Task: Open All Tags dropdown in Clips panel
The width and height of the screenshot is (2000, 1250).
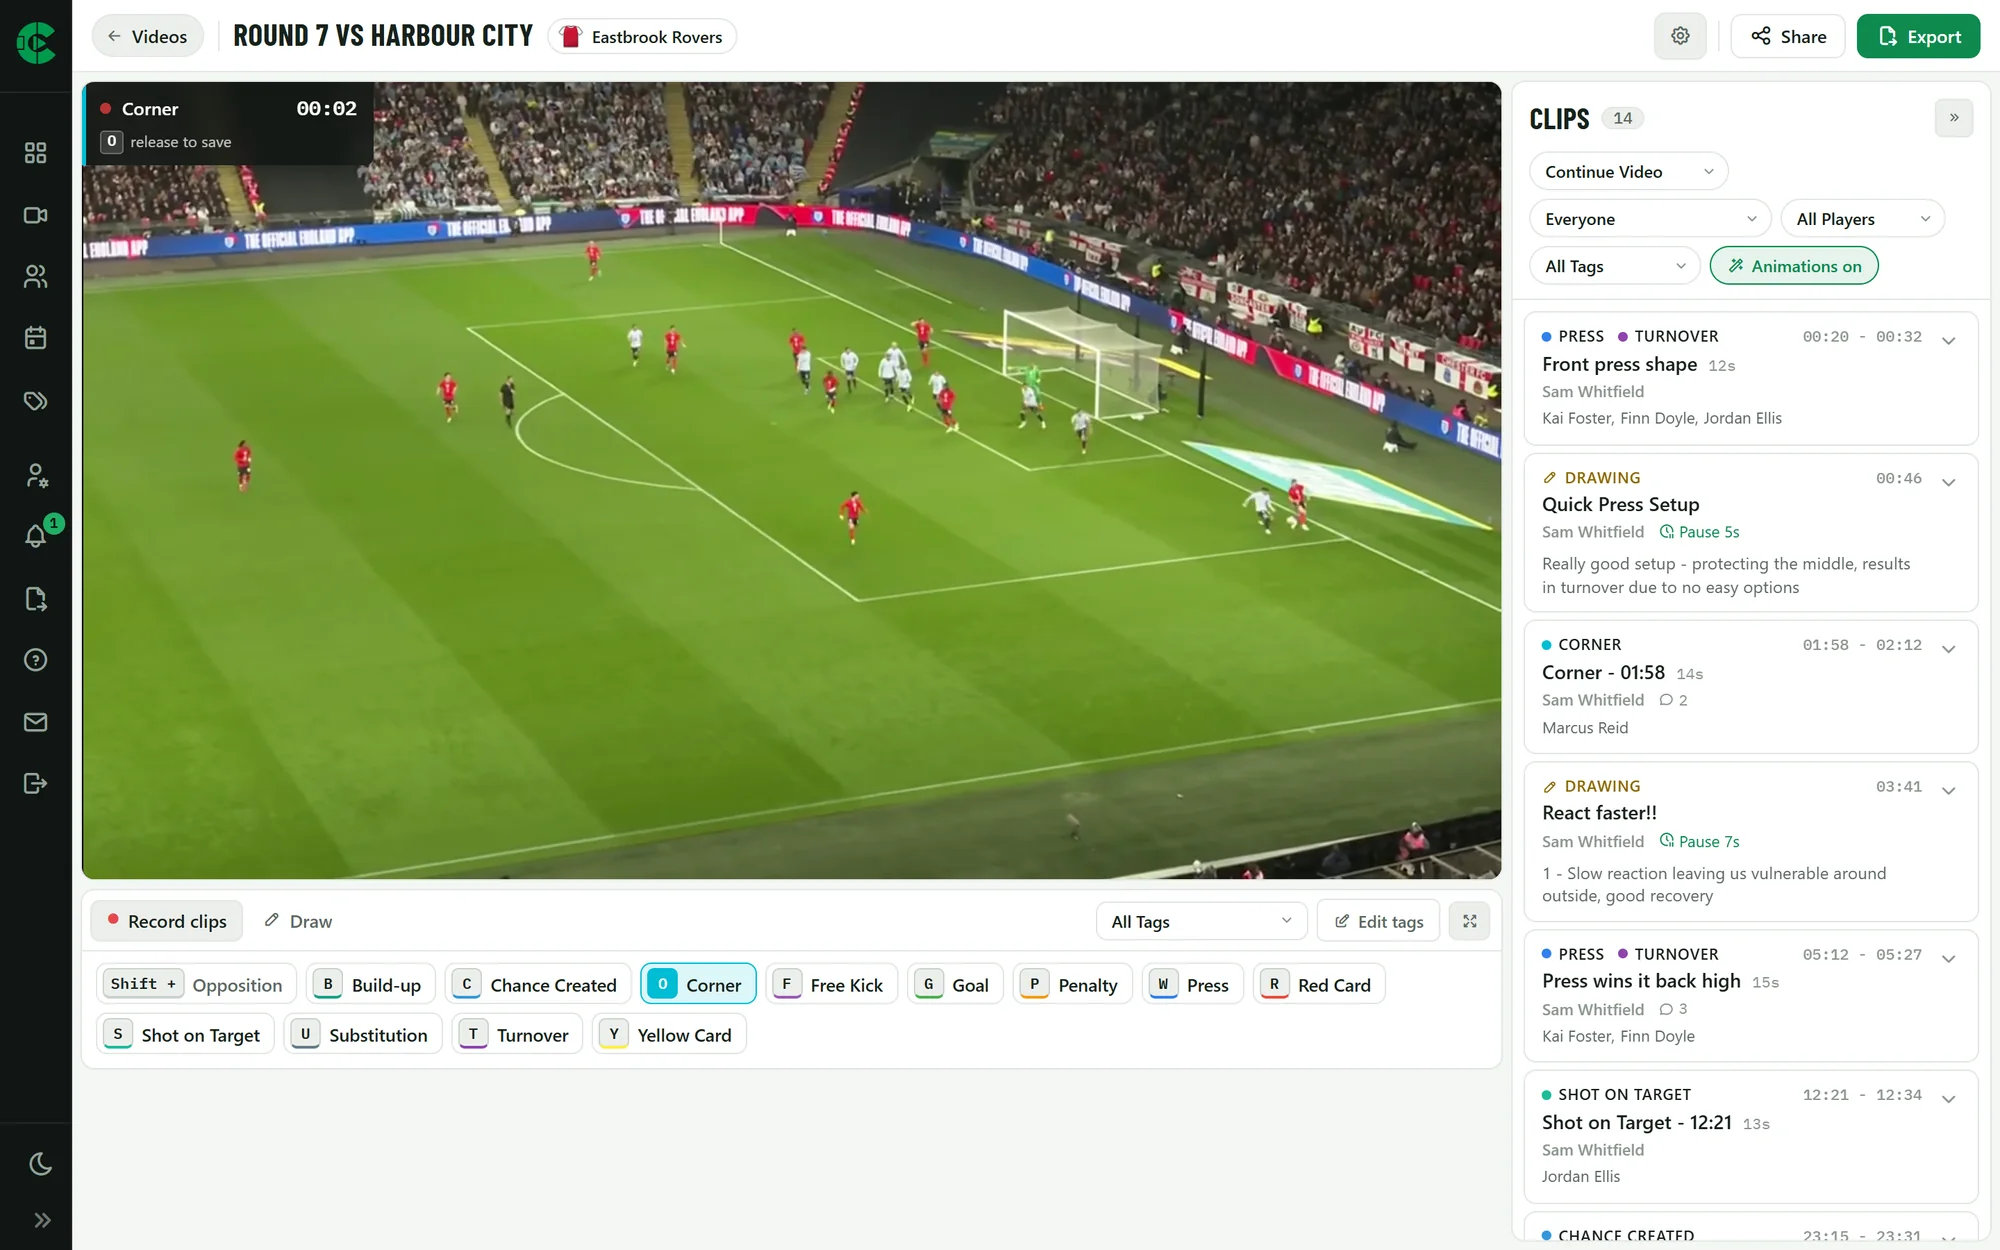Action: pos(1614,266)
